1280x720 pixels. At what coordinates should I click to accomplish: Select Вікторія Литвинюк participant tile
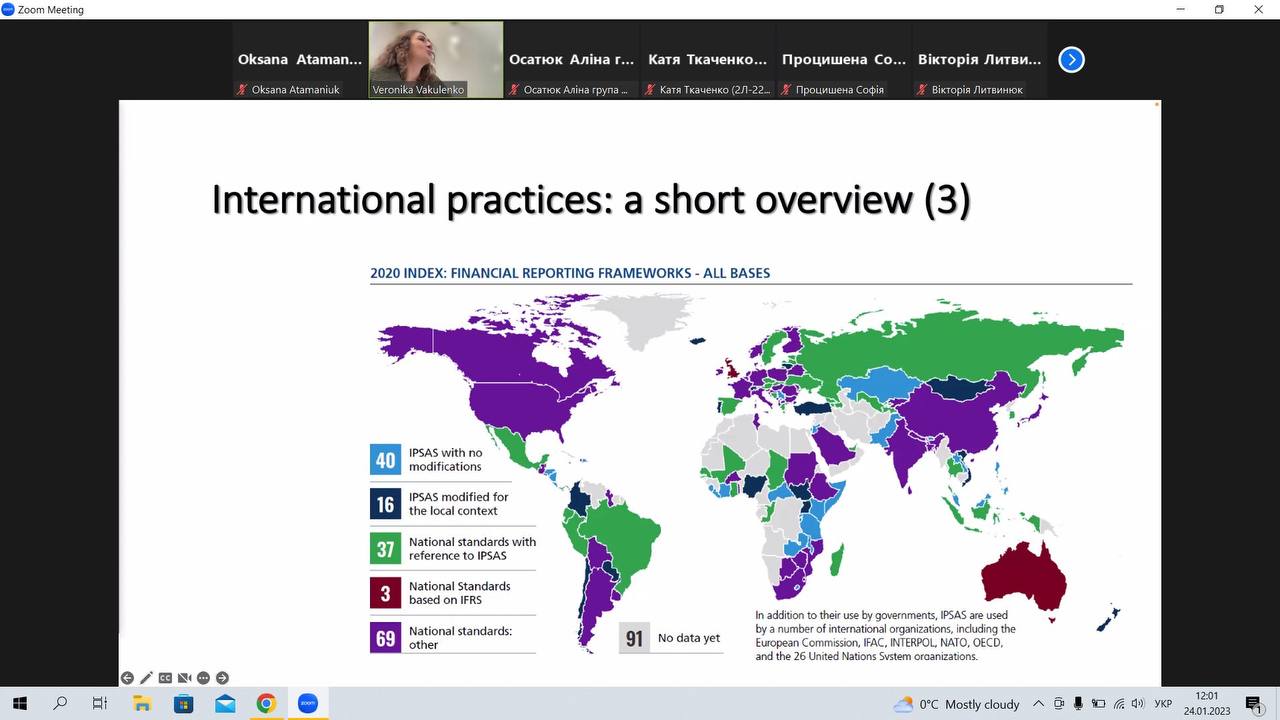click(x=979, y=60)
